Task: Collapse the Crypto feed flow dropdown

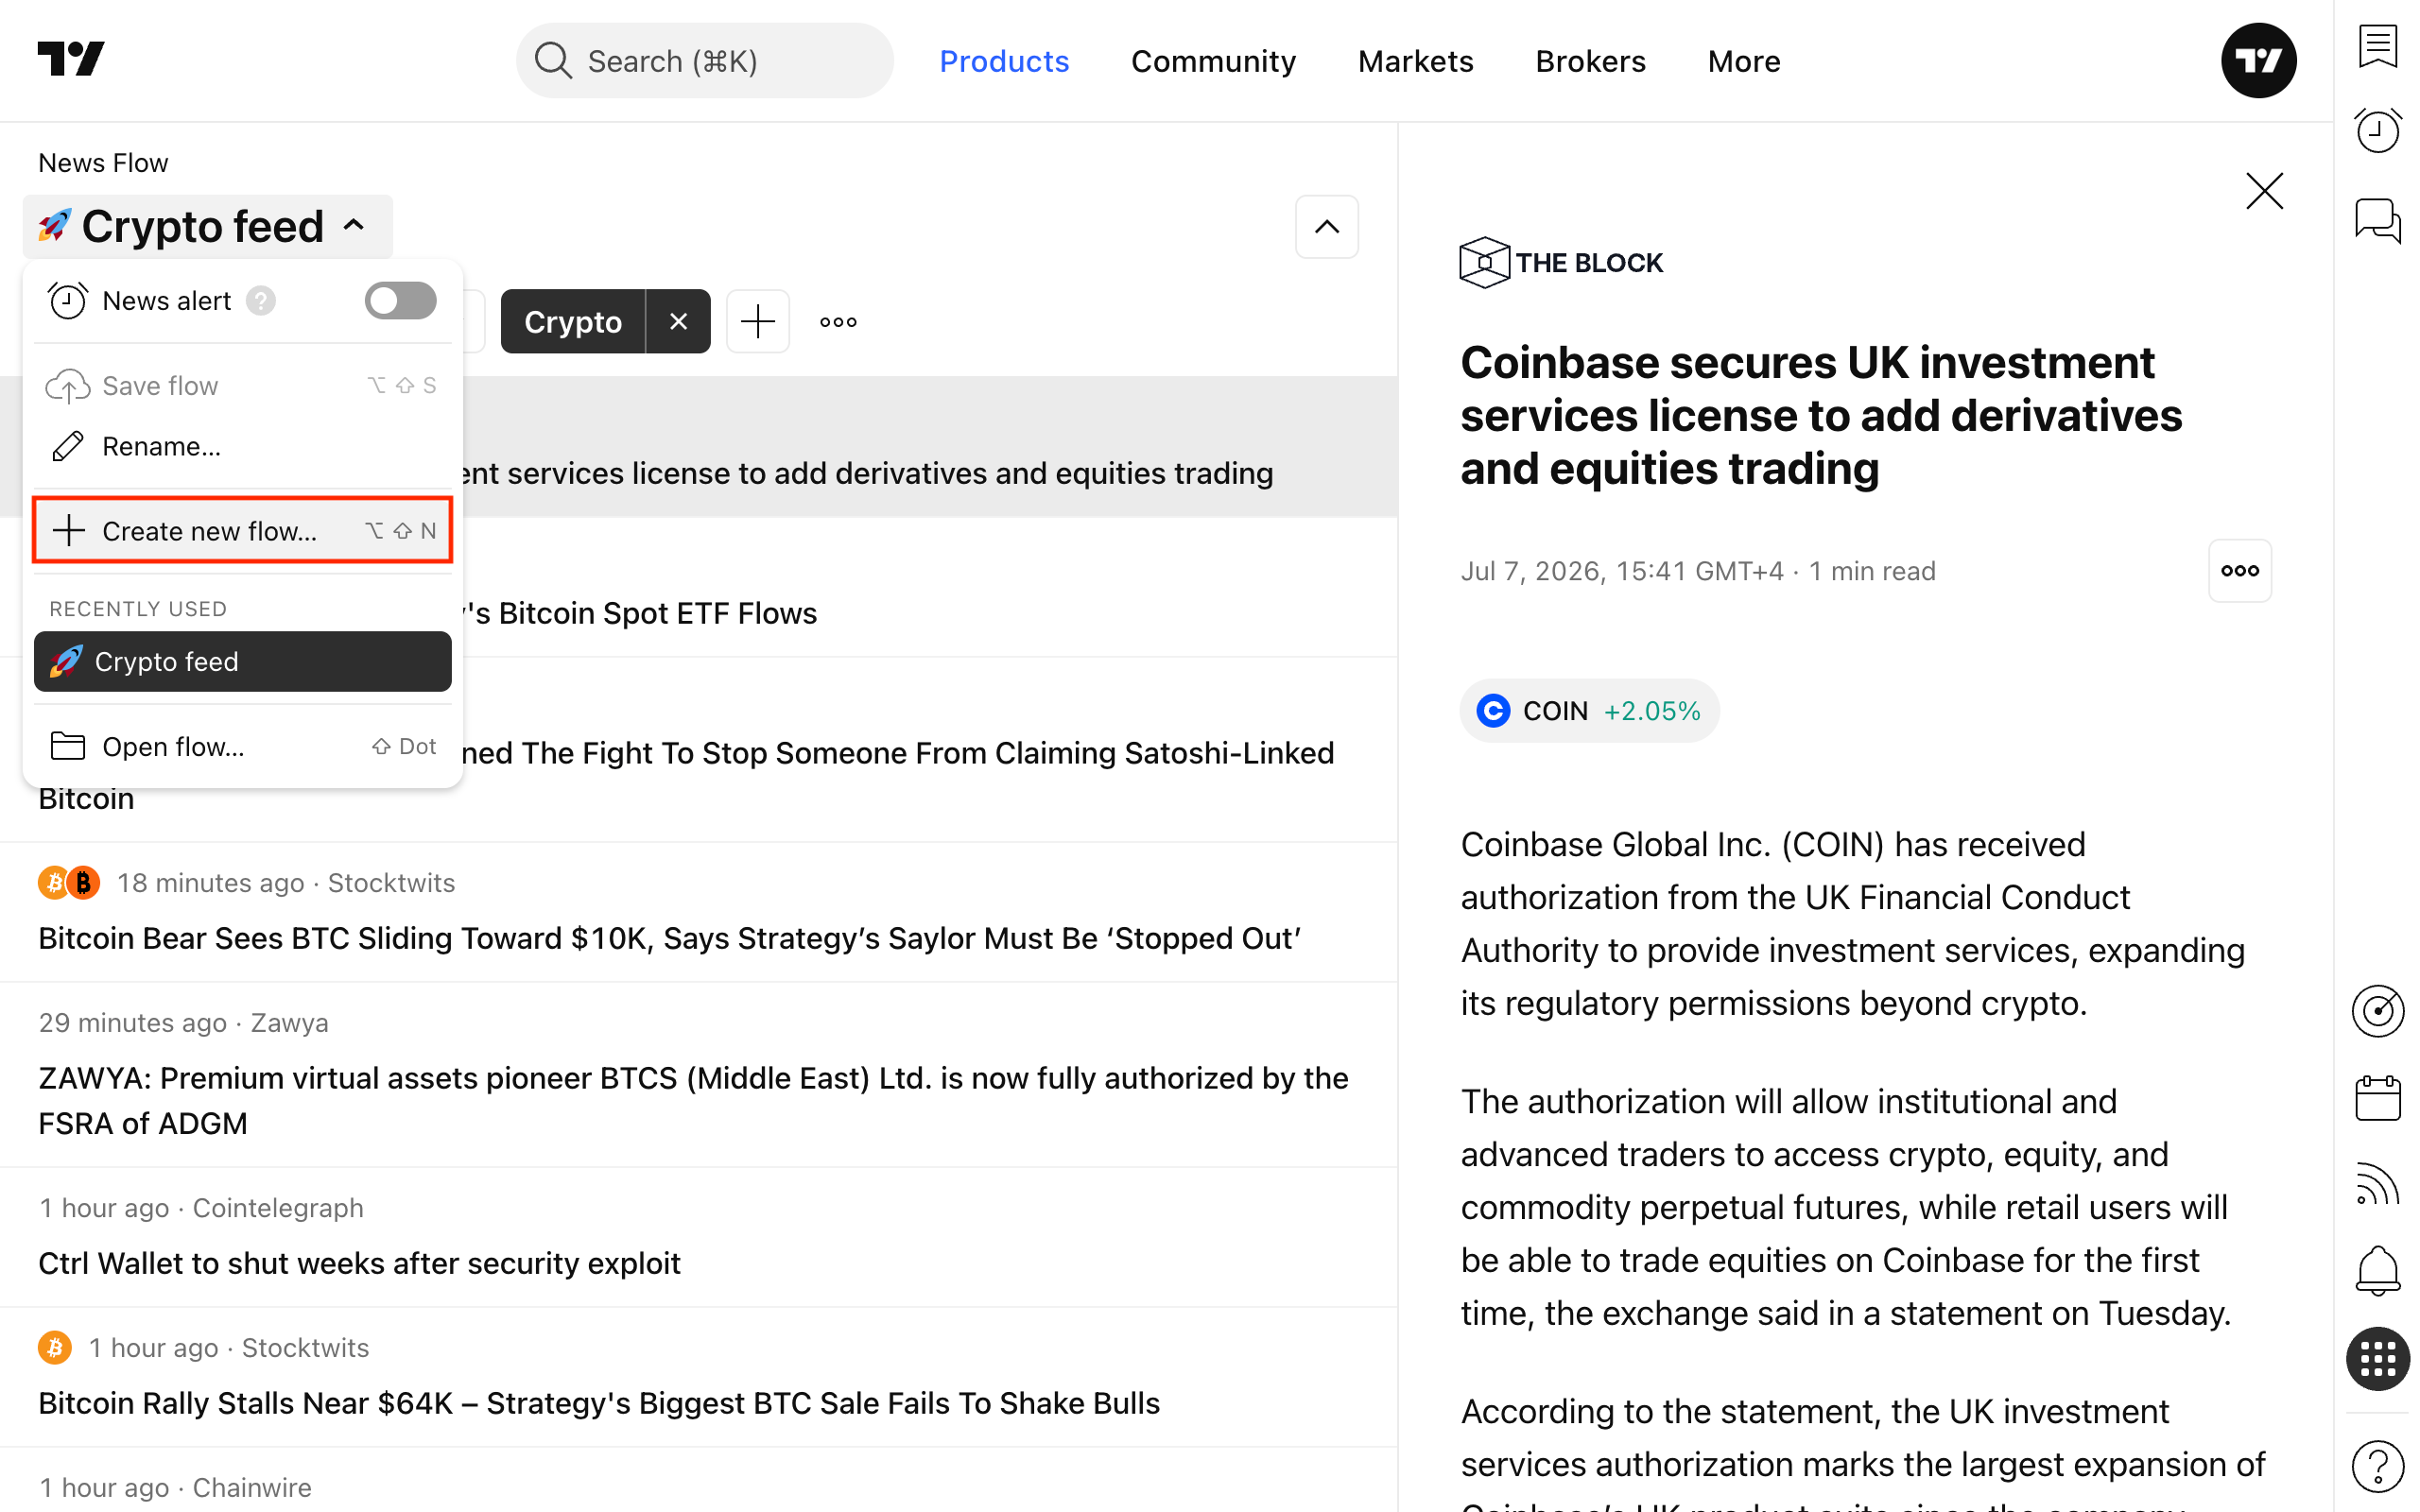Action: coord(208,226)
